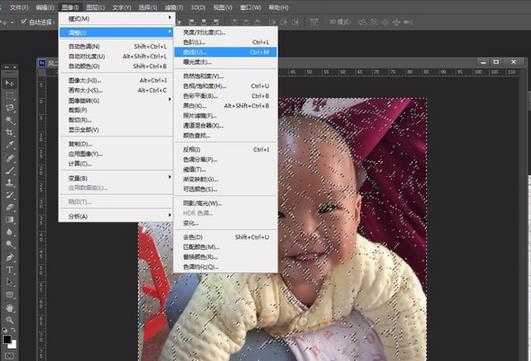The image size is (531, 361).
Task: Expand the 分析(A) submenu arrow
Action: coord(170,215)
